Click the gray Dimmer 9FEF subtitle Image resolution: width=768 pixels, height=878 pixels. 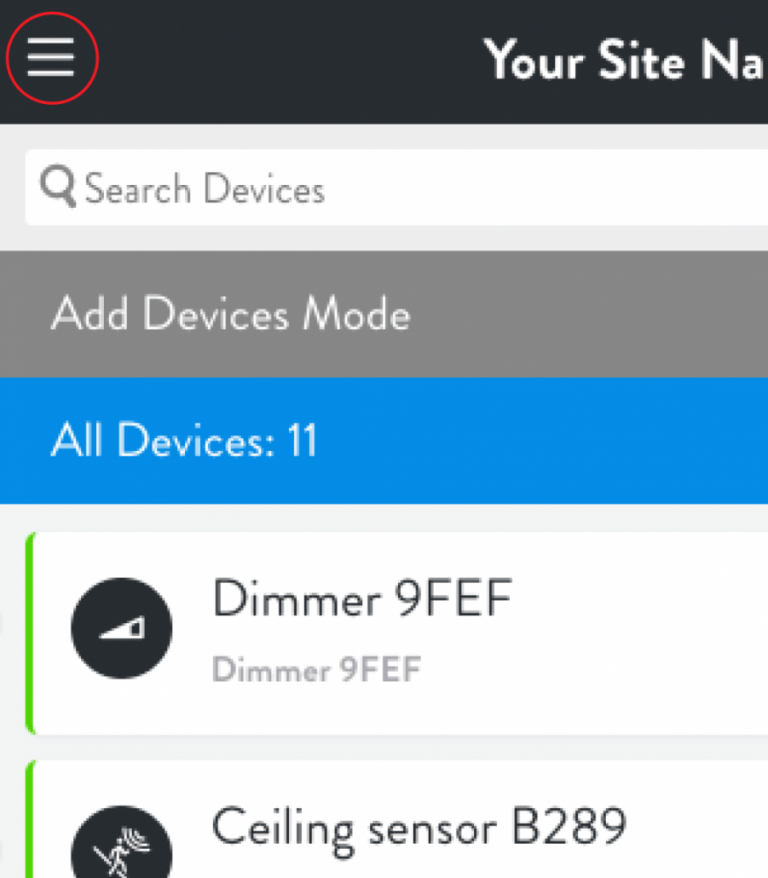pos(316,669)
